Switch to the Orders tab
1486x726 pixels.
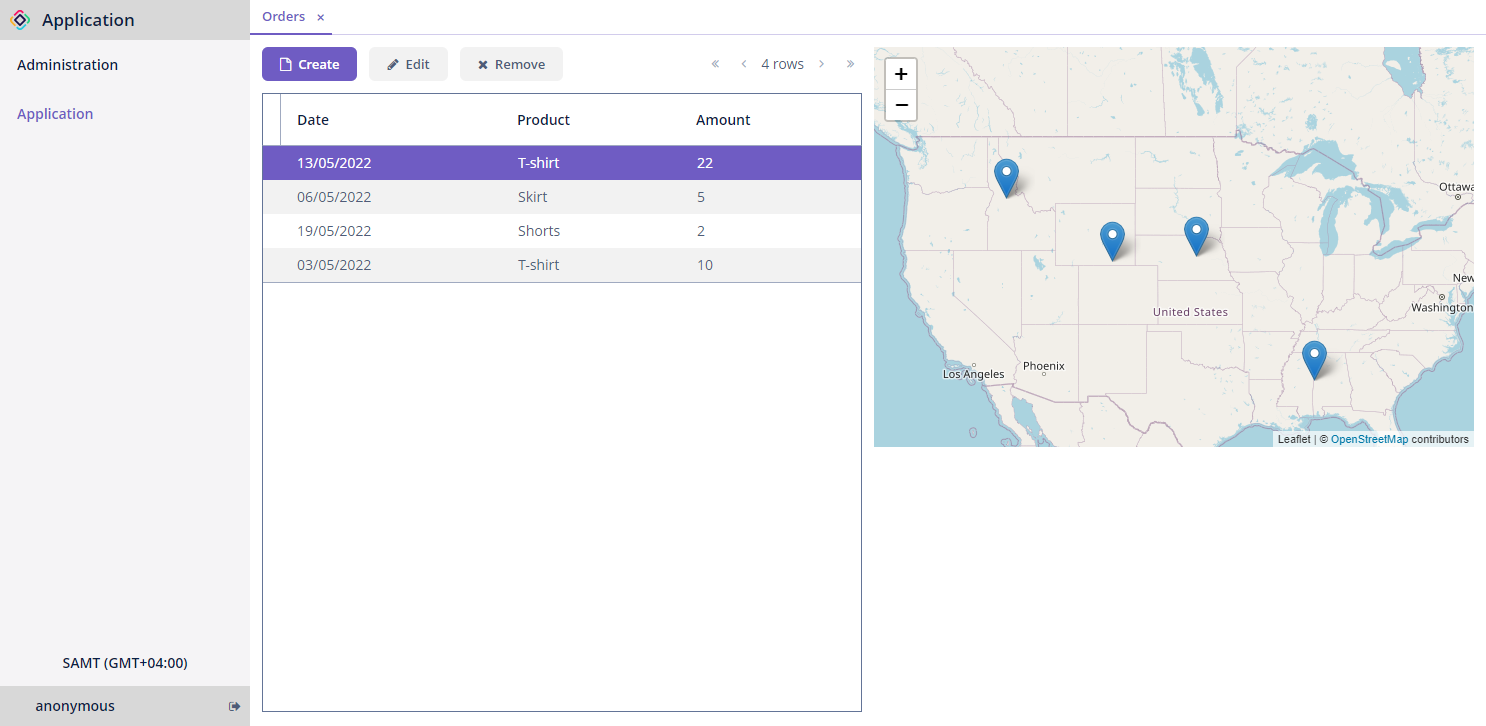click(x=283, y=17)
